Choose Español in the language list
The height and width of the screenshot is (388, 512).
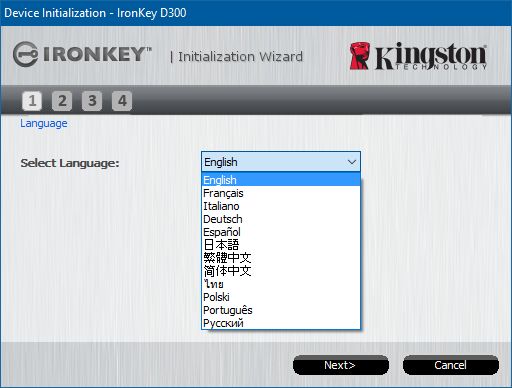[281, 232]
